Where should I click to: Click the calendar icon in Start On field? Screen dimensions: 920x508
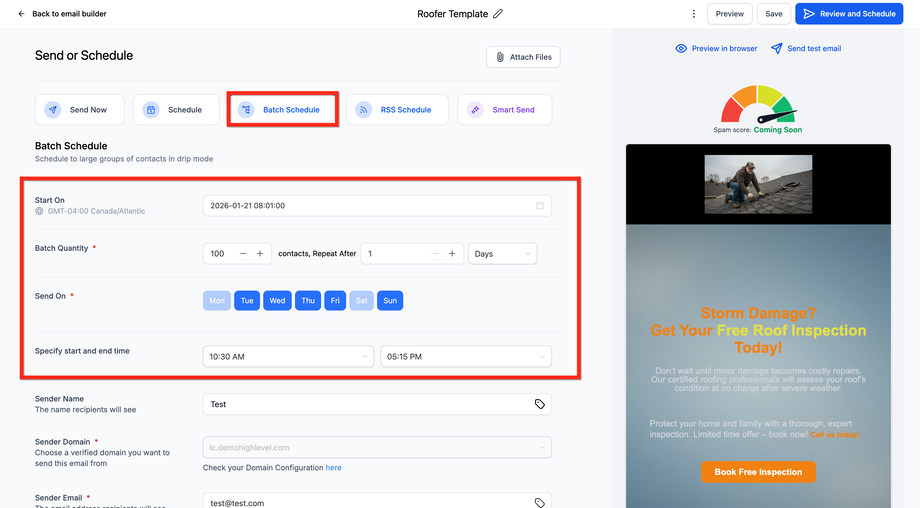[540, 205]
